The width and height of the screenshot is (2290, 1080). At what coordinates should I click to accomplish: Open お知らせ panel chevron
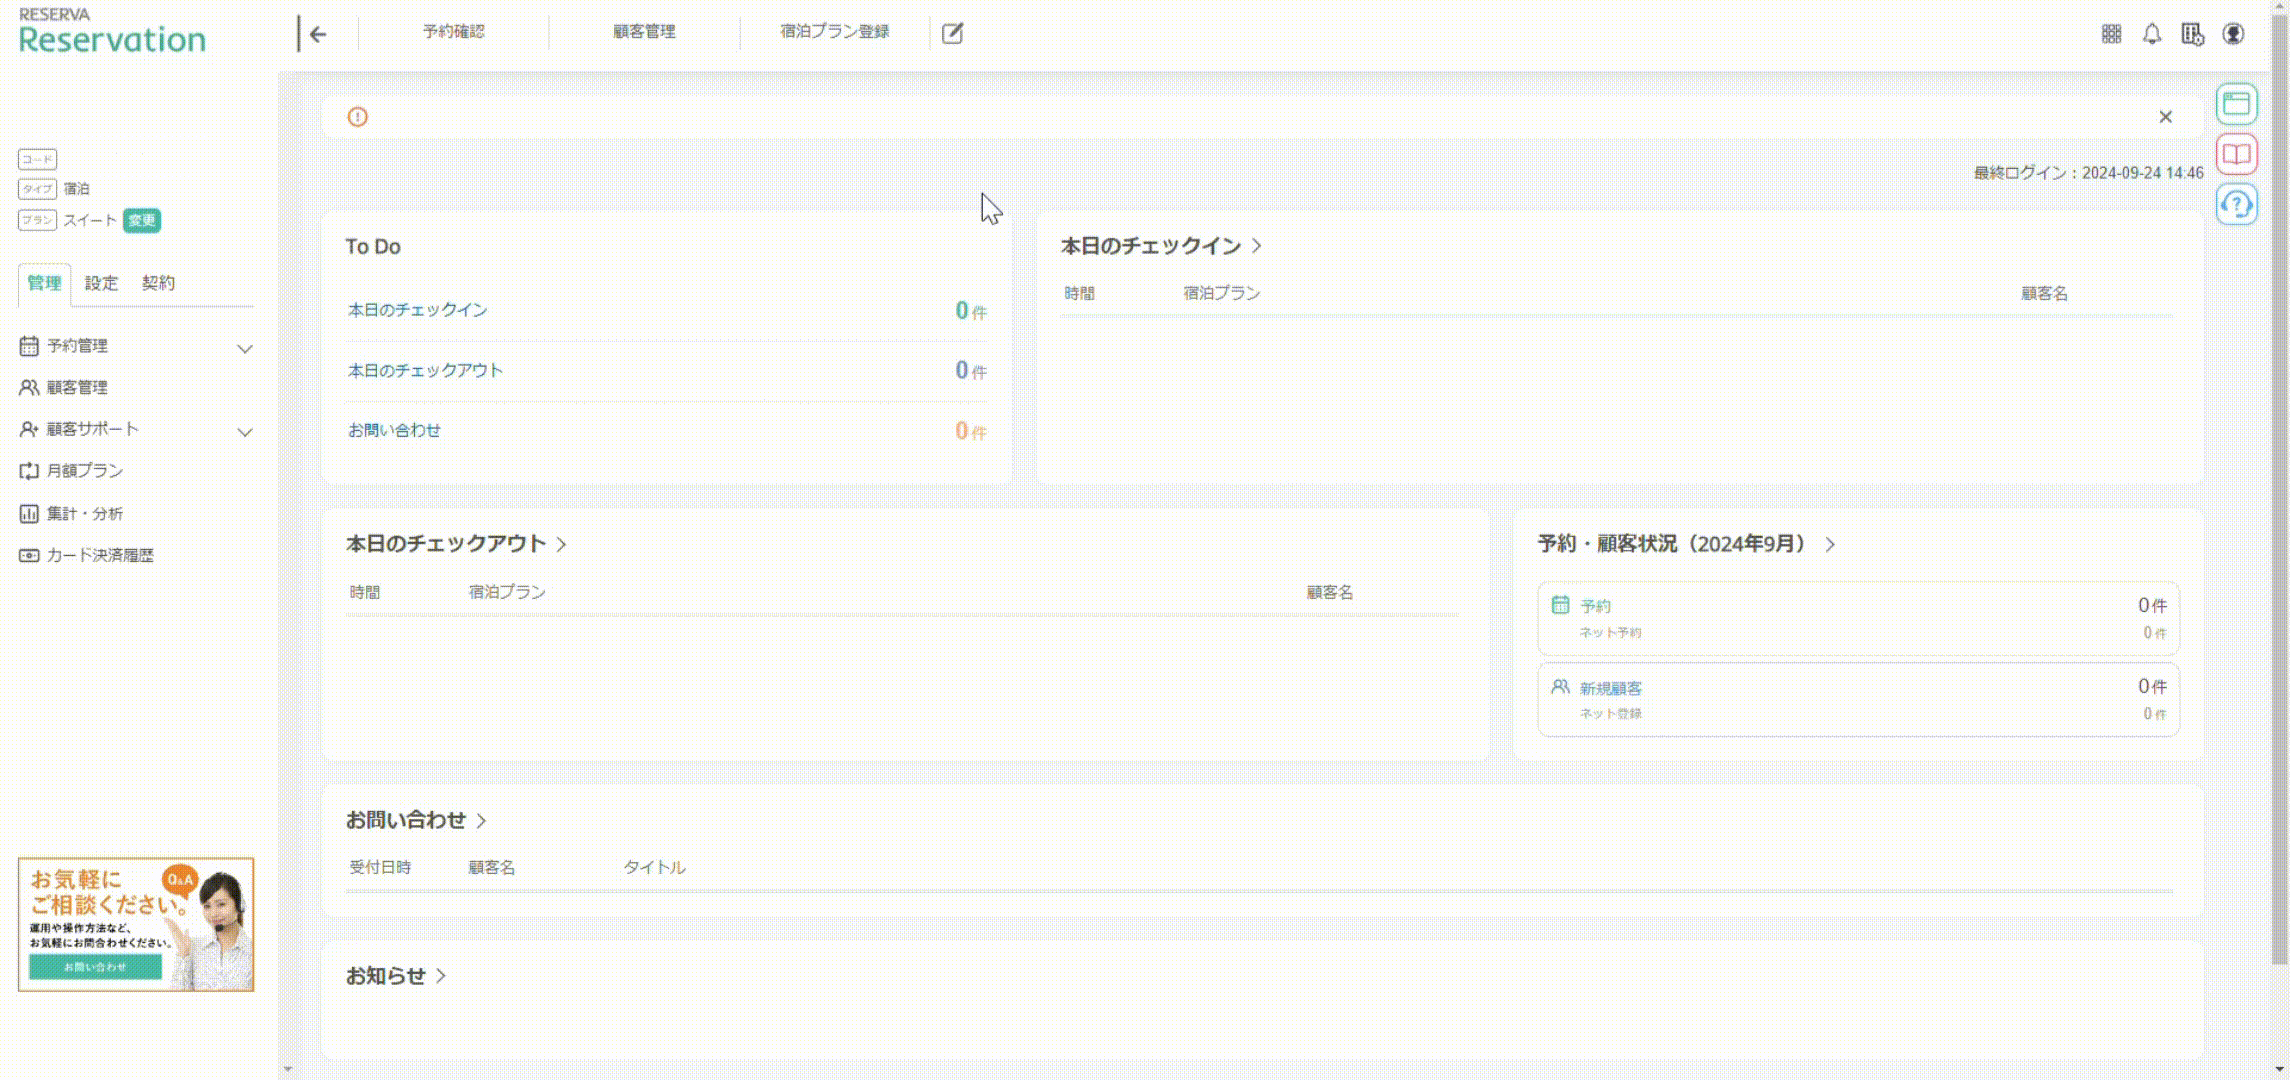tap(441, 976)
